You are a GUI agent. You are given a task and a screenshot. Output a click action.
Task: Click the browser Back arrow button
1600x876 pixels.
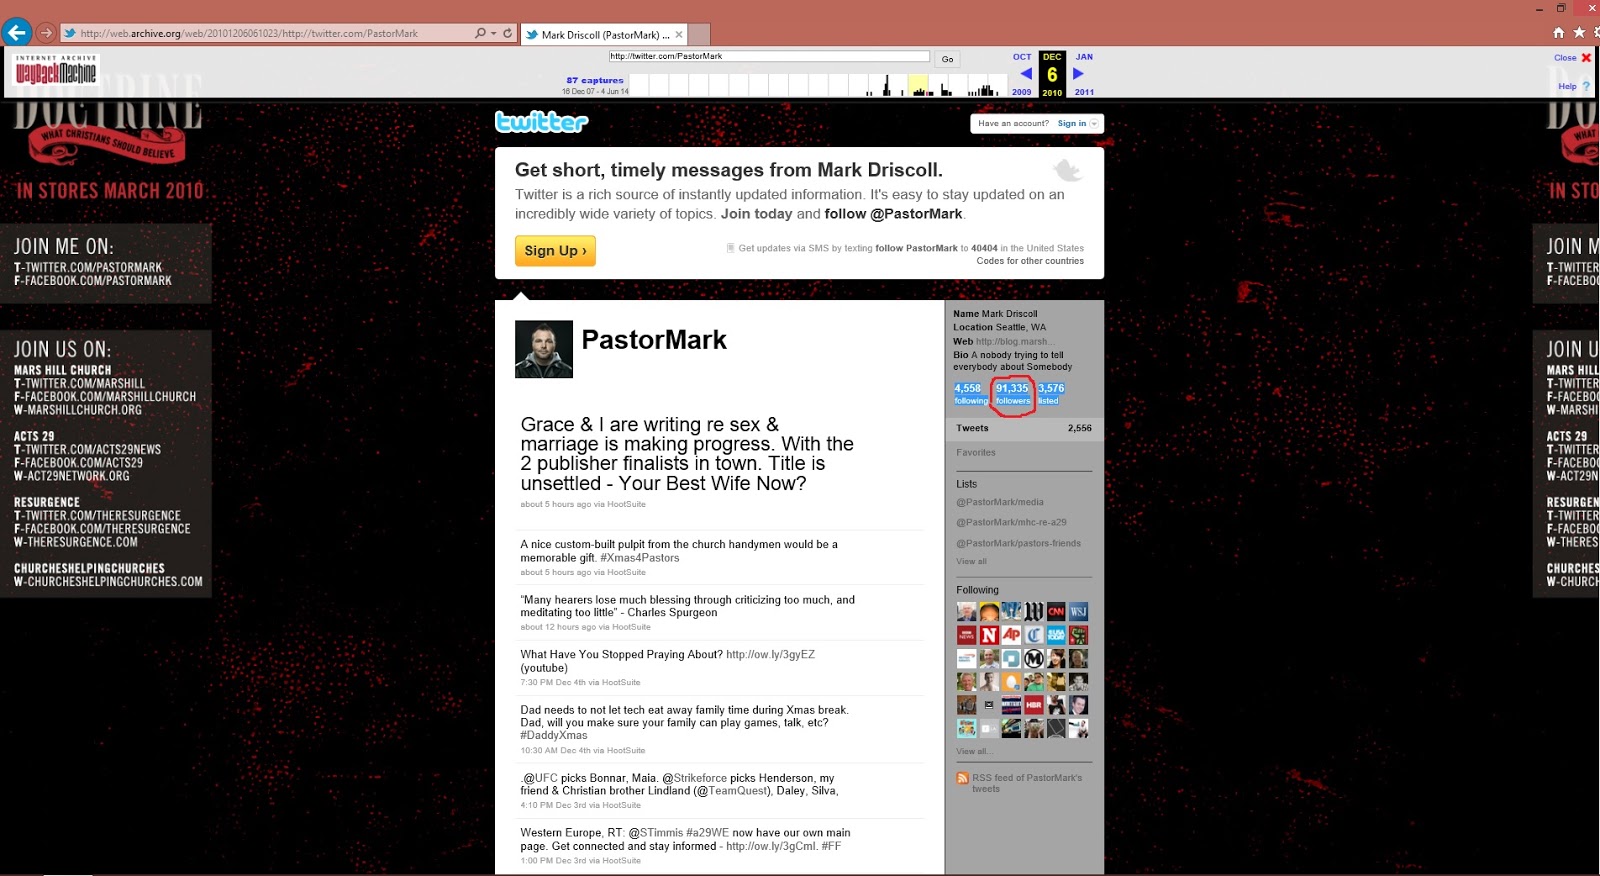click(17, 33)
